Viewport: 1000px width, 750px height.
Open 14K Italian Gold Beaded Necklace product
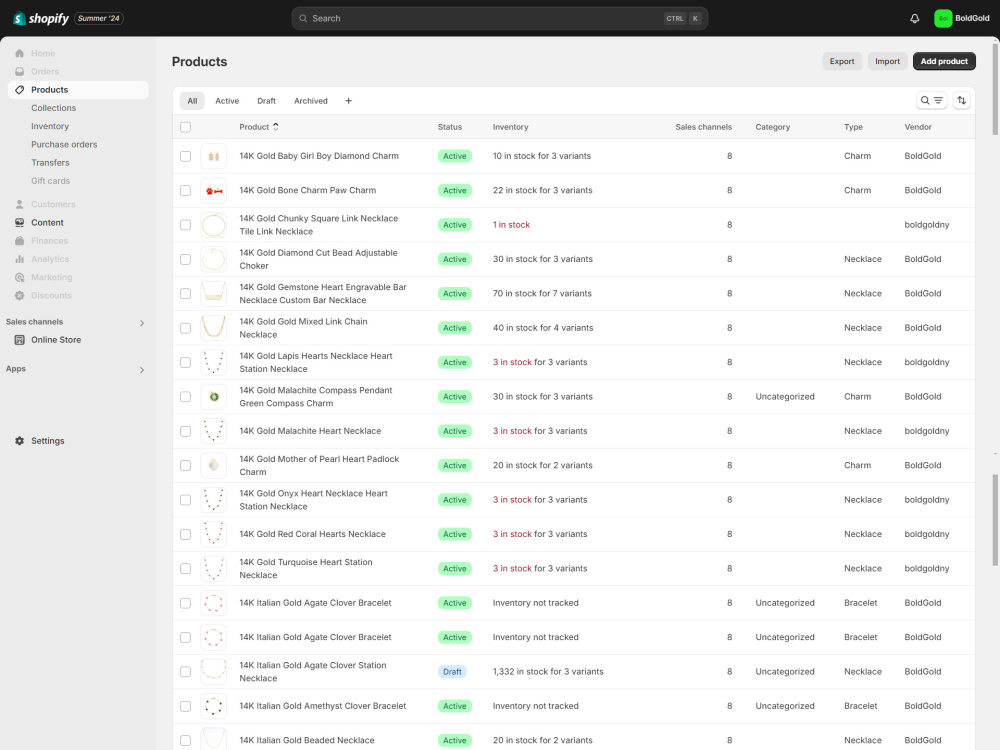307,740
